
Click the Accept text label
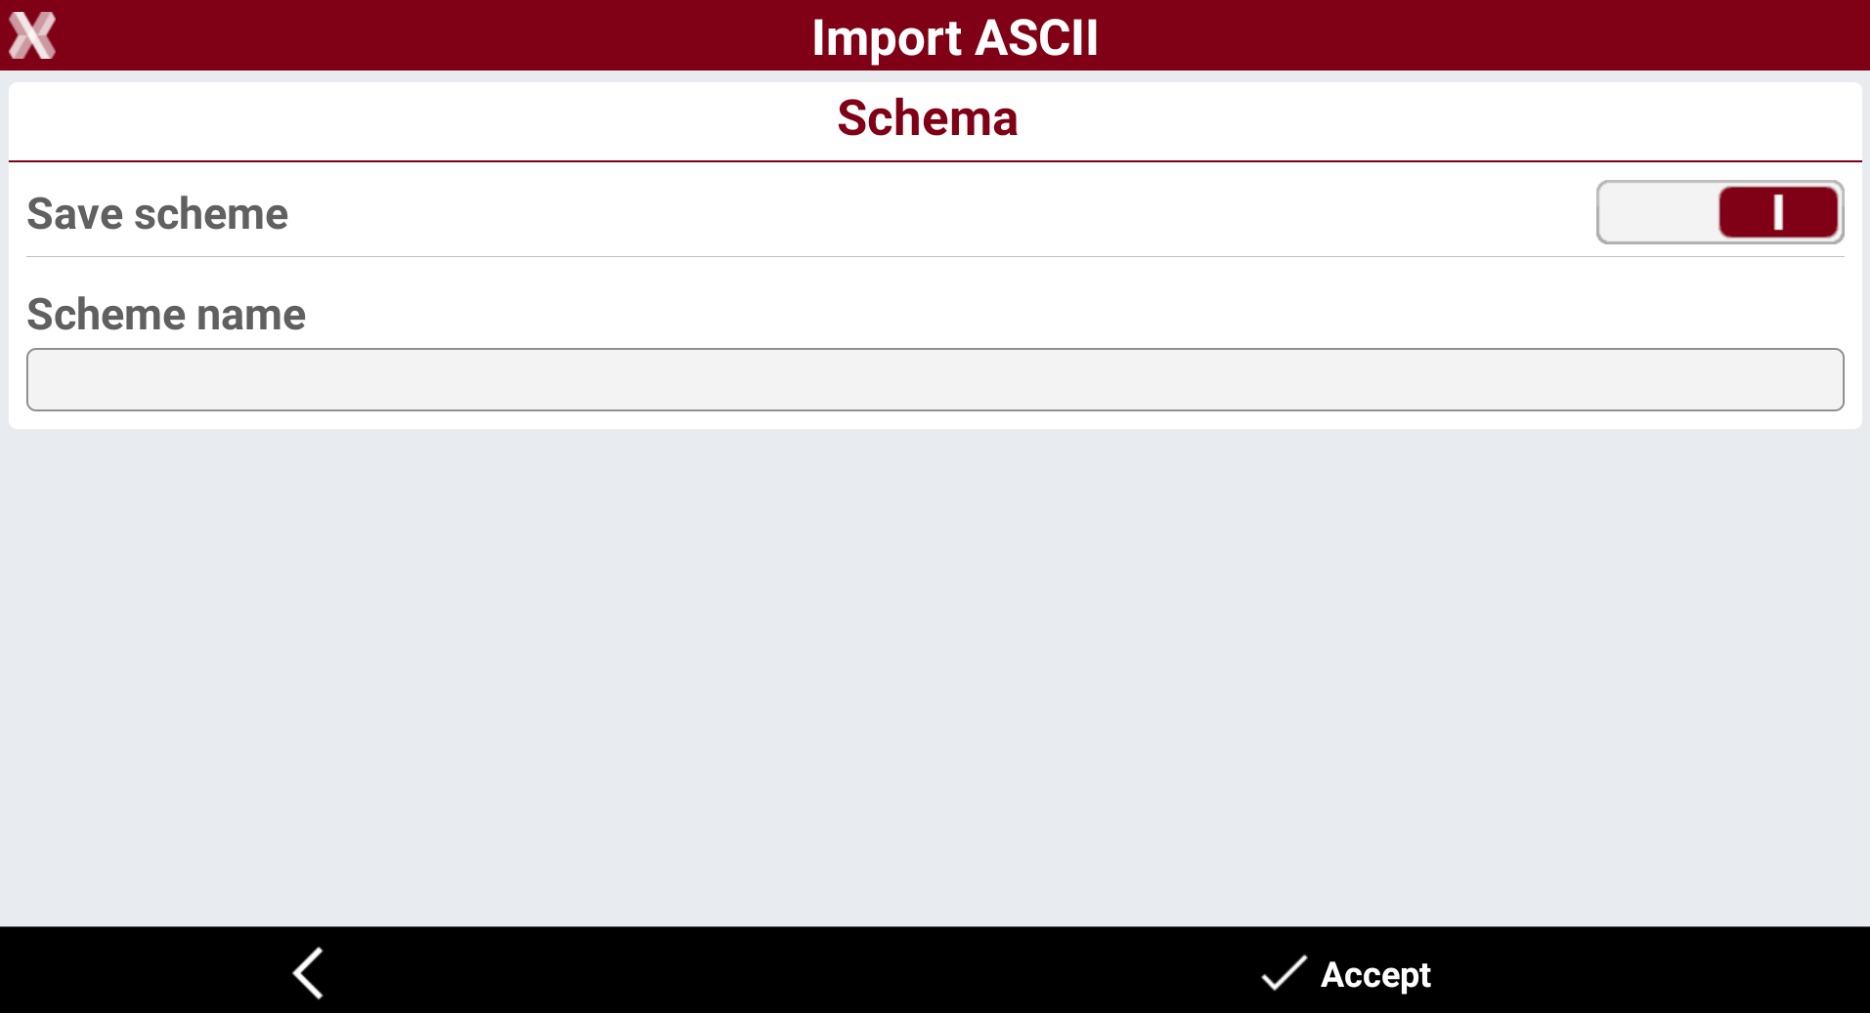(1375, 974)
